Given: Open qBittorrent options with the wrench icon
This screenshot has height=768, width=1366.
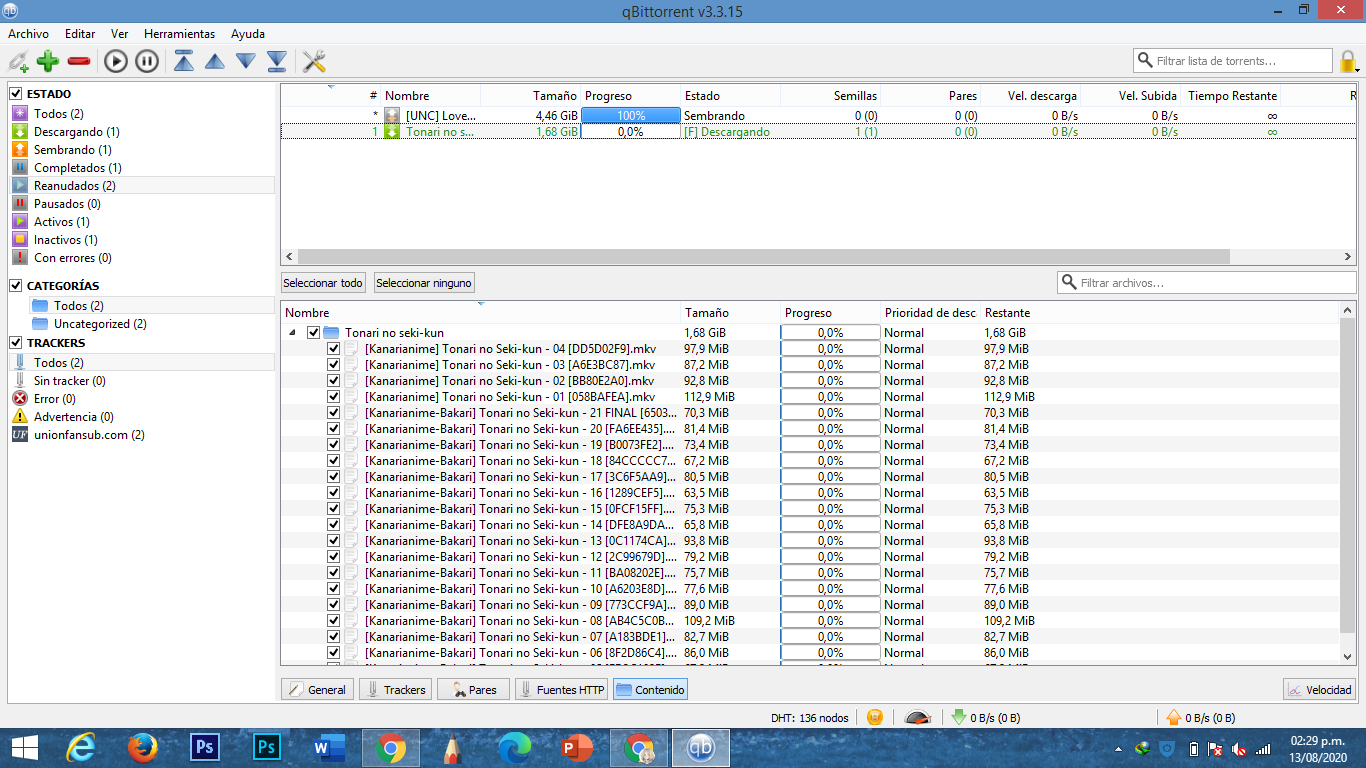Looking at the screenshot, I should coord(316,61).
